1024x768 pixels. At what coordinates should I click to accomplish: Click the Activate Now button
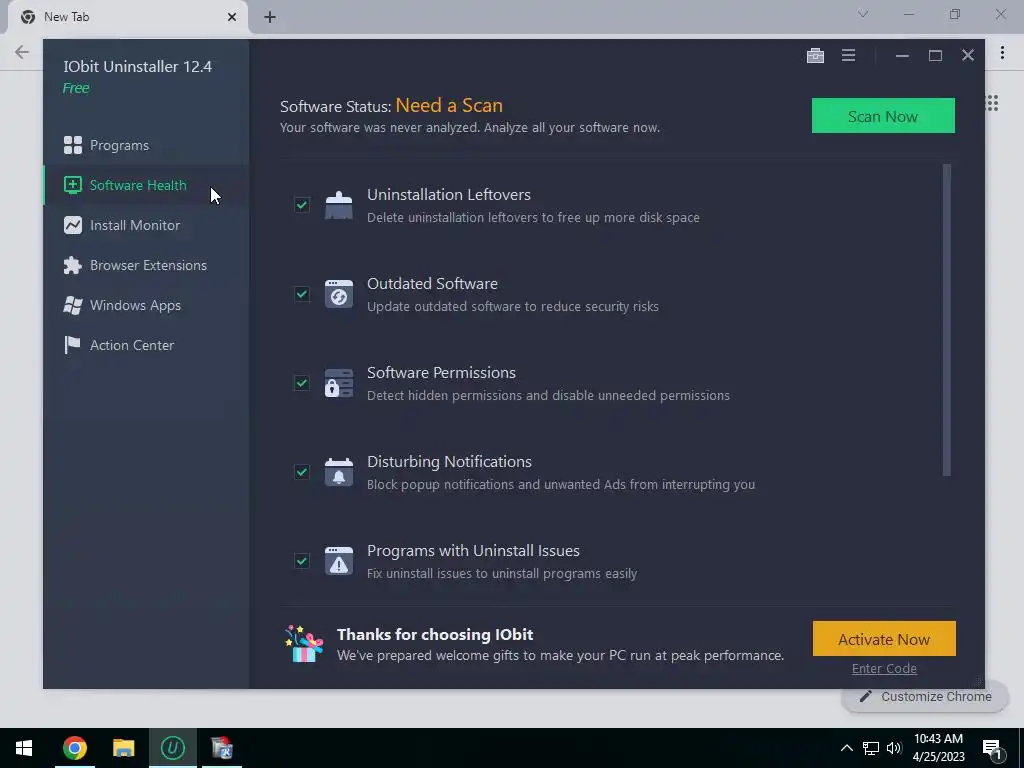tap(884, 639)
